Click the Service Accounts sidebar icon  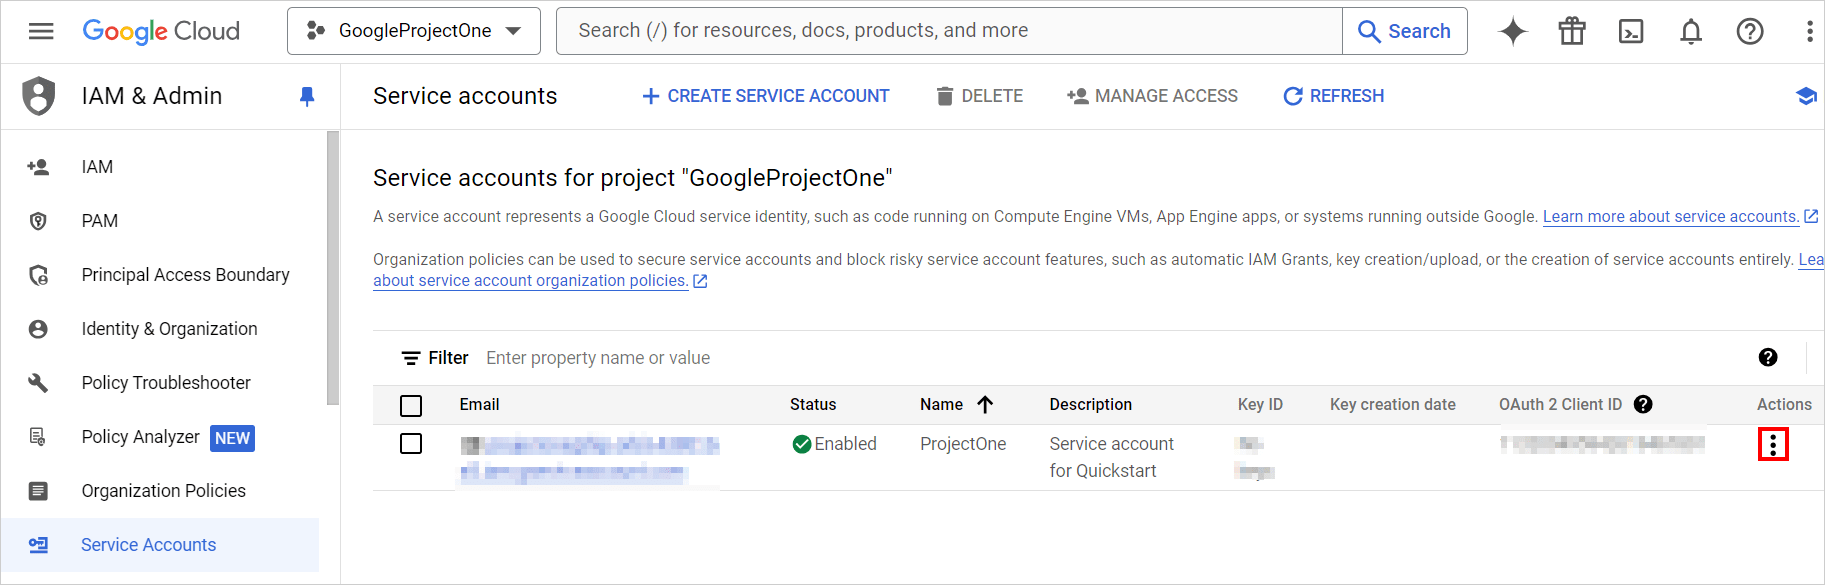tap(38, 545)
